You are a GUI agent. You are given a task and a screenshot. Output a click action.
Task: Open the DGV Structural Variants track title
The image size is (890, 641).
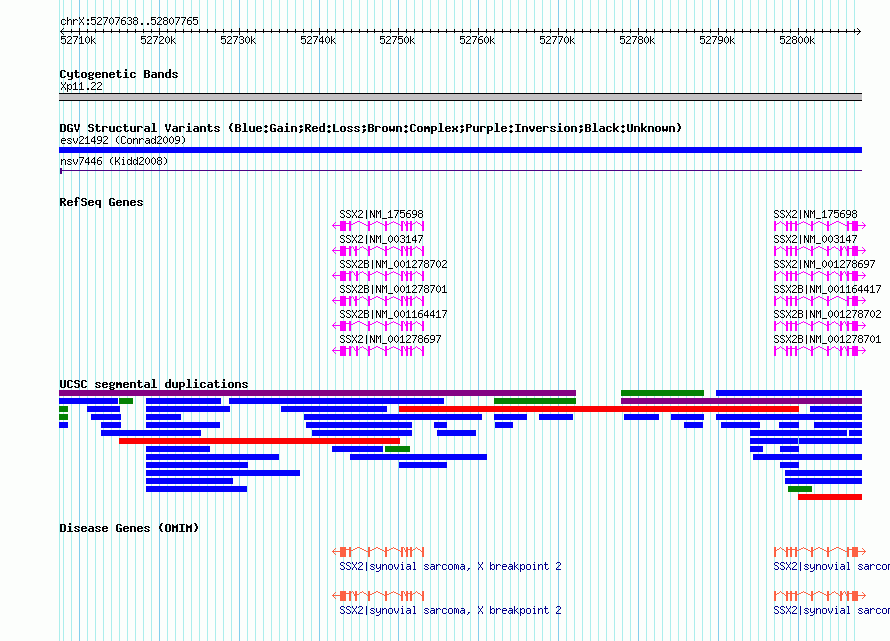(371, 128)
